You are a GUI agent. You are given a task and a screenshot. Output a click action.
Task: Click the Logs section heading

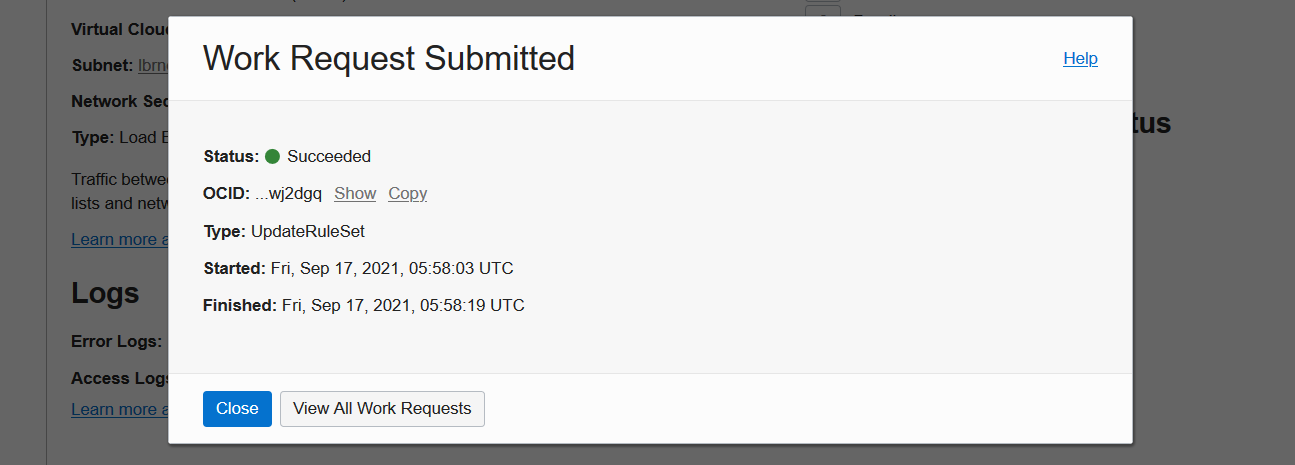click(x=105, y=293)
